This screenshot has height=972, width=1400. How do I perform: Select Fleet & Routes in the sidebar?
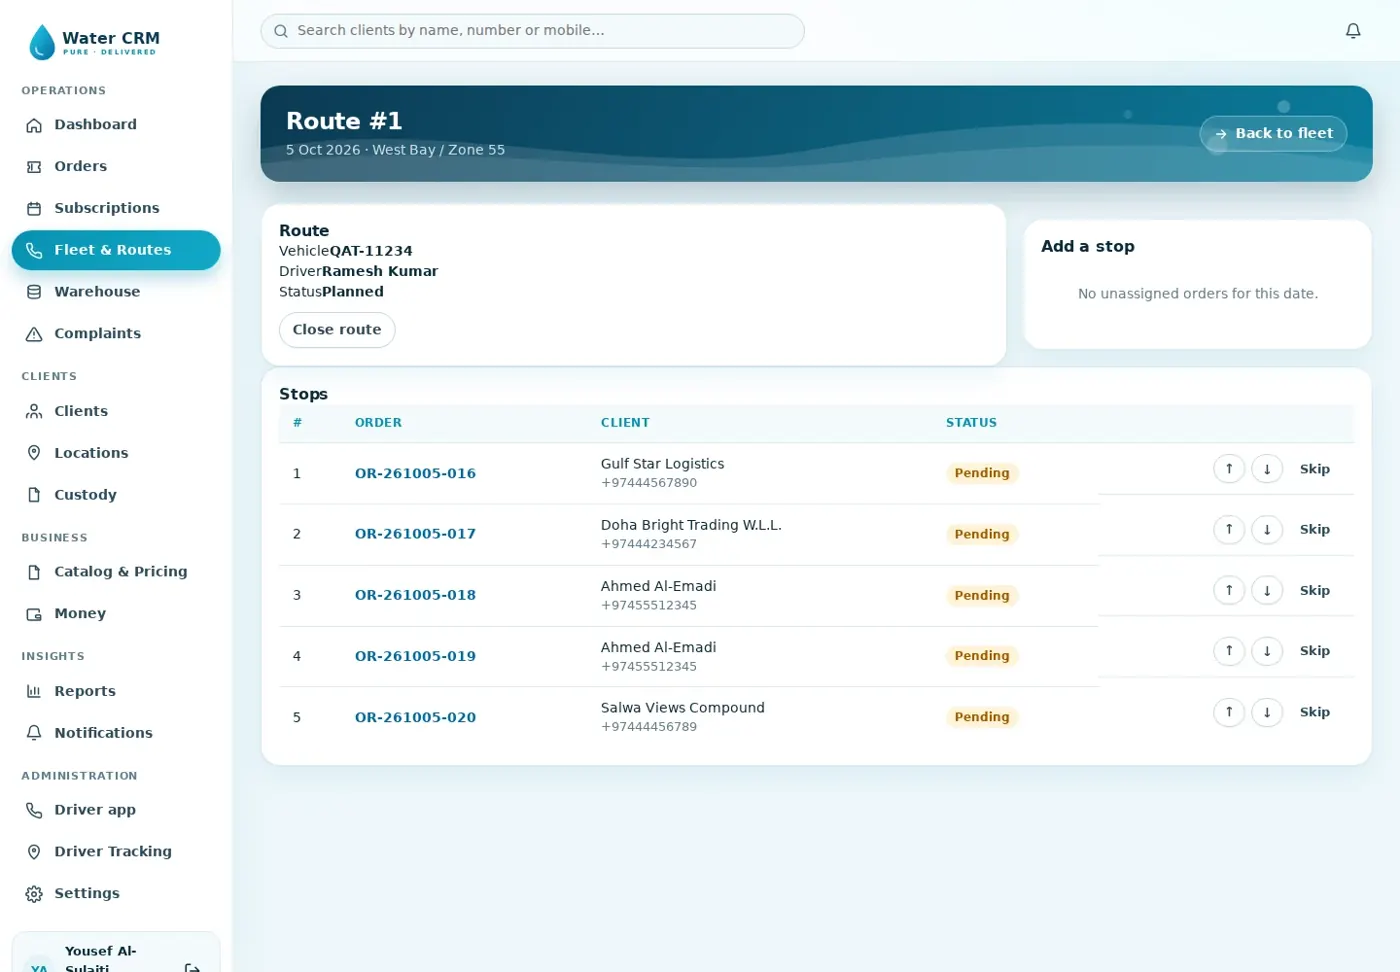pyautogui.click(x=116, y=250)
